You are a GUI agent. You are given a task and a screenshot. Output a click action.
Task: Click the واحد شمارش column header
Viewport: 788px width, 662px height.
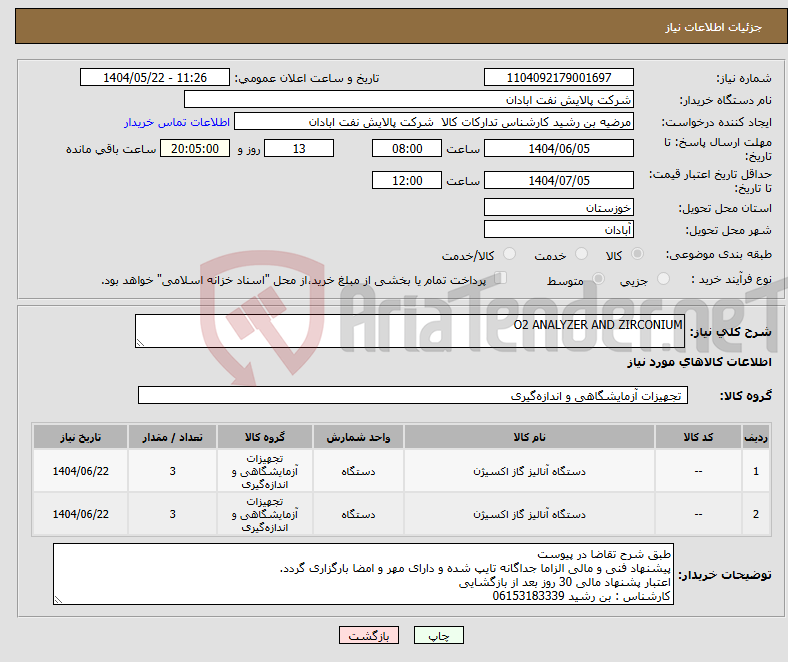coord(358,437)
